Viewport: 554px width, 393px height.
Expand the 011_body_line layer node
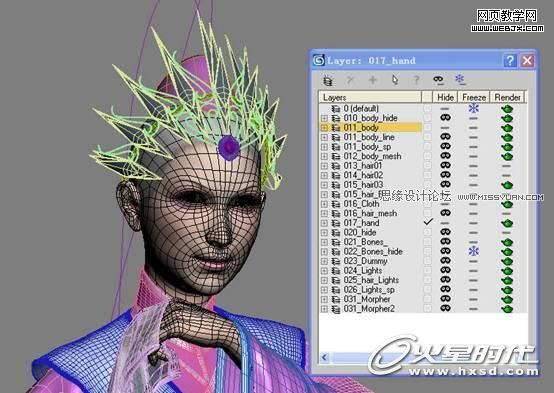324,137
